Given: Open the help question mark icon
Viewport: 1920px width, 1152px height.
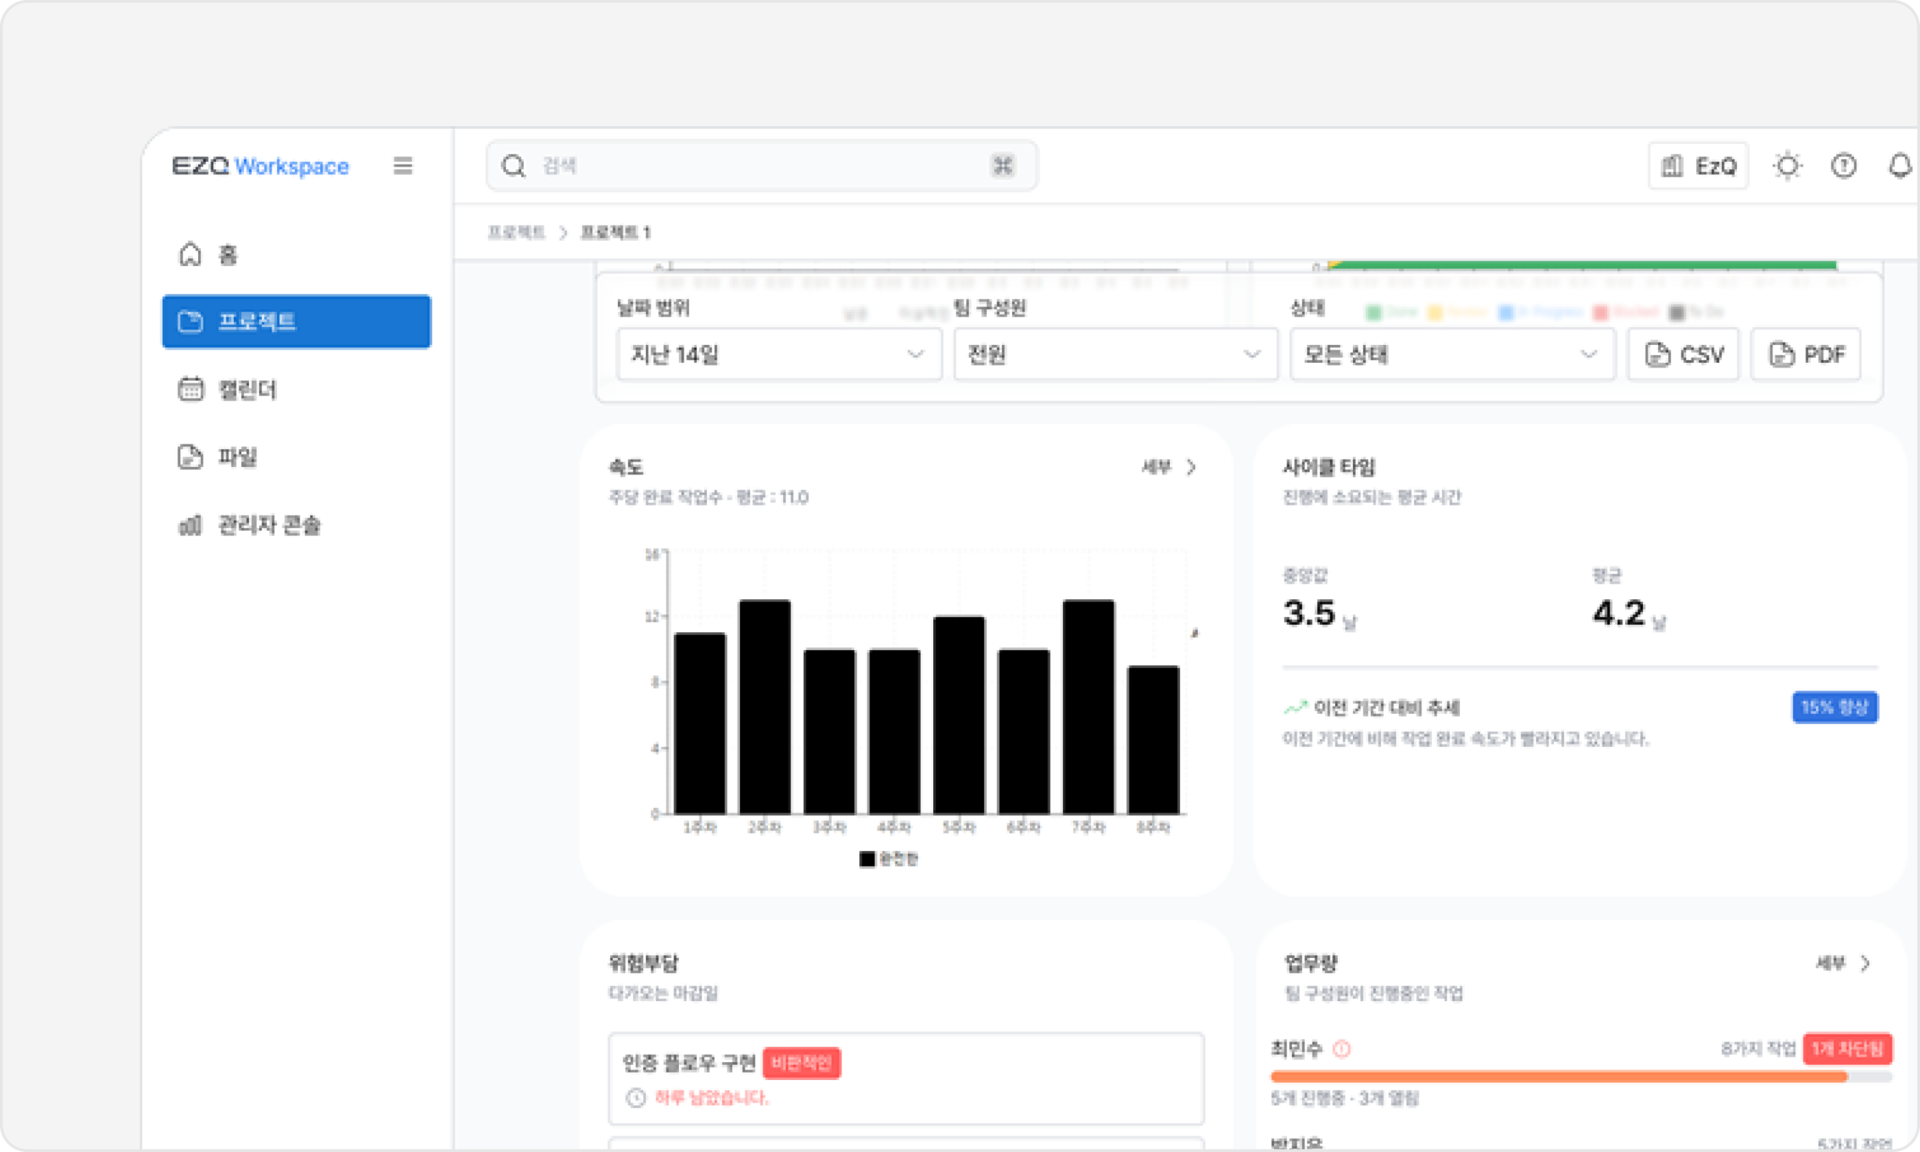Looking at the screenshot, I should [1844, 166].
